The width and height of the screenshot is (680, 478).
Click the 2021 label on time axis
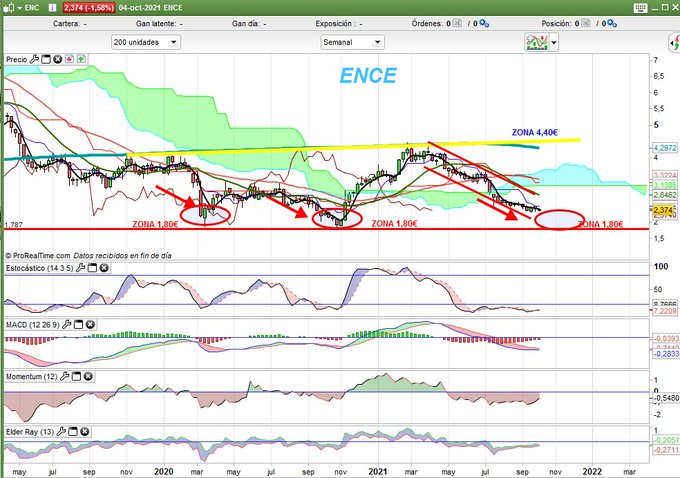click(x=377, y=471)
